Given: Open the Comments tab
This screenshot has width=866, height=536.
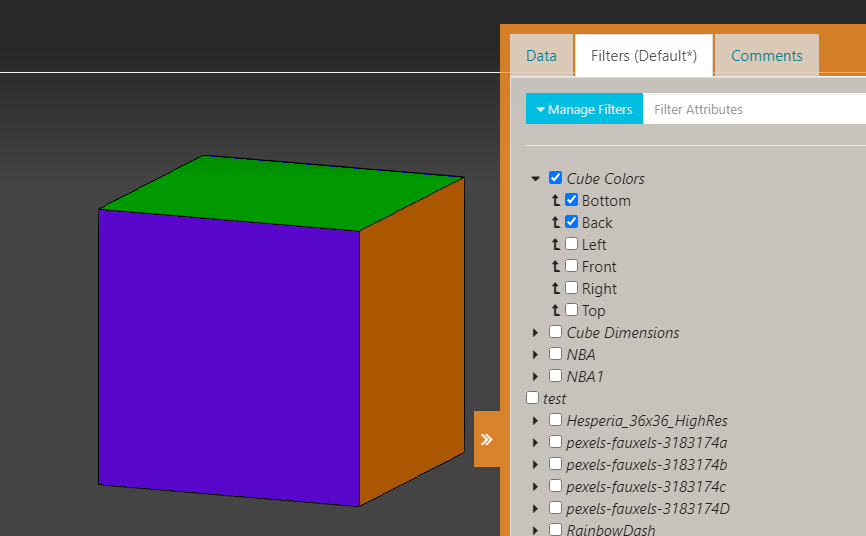Looking at the screenshot, I should (767, 55).
